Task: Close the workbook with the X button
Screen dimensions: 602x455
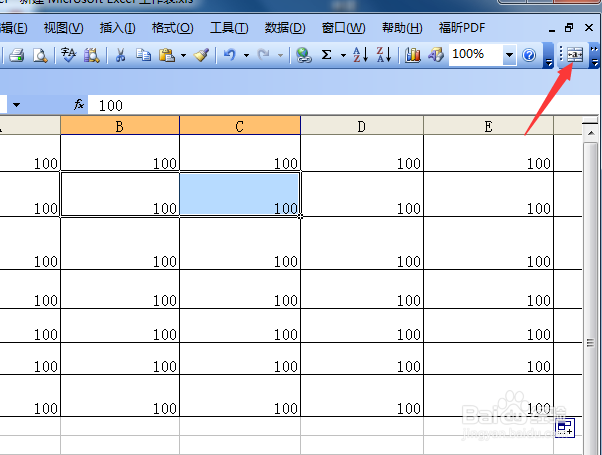Action: 589,28
